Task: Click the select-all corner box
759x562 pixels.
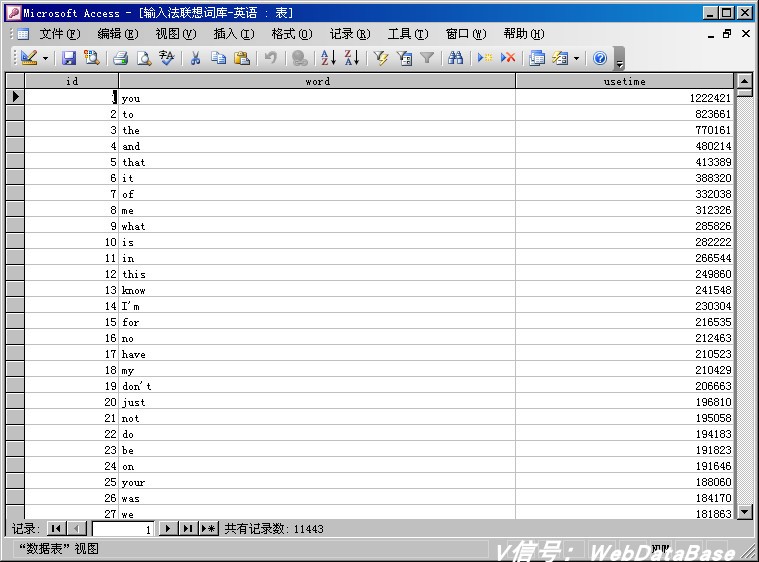Action: (x=15, y=81)
